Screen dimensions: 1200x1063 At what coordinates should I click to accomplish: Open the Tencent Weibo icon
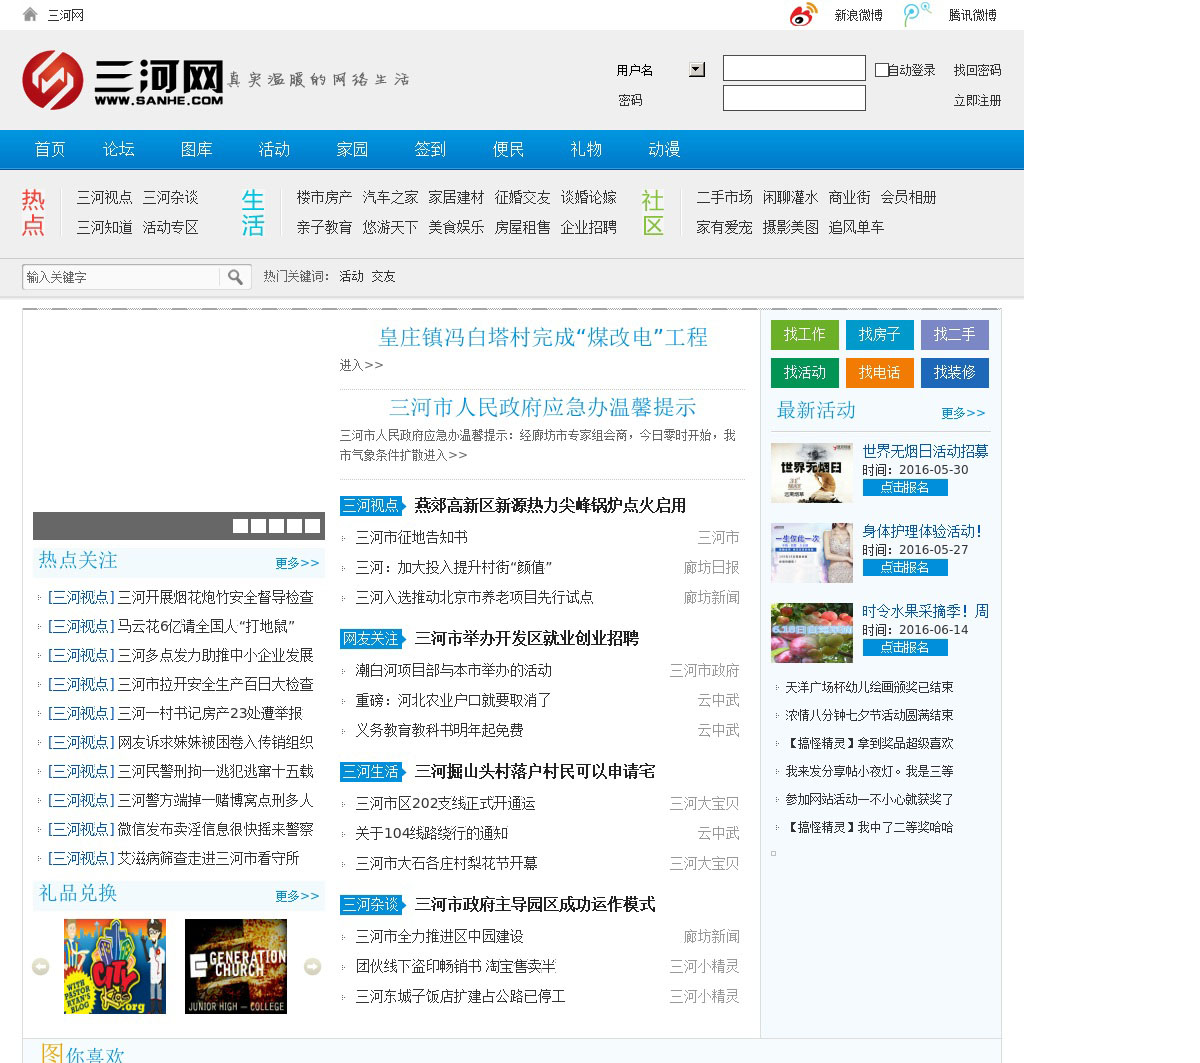point(916,15)
